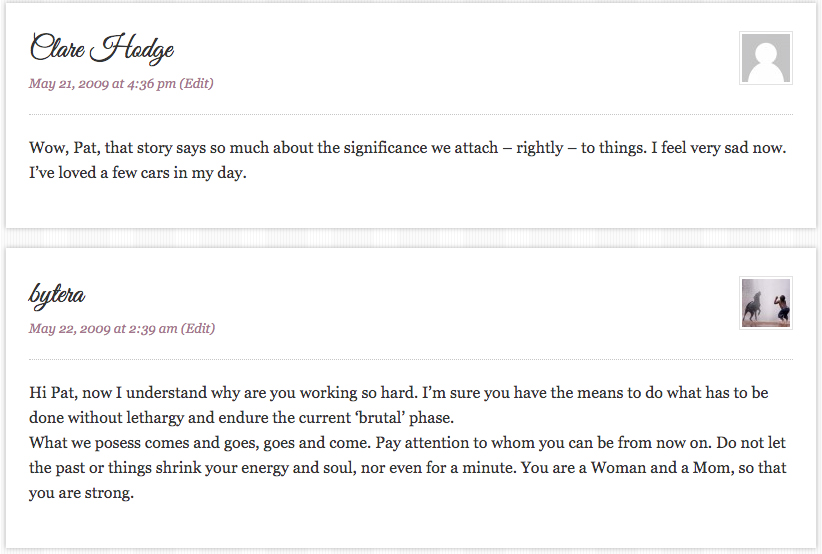Edit Clare Hodge's comment via the Edit link
This screenshot has height=554, width=822.
[x=197, y=83]
